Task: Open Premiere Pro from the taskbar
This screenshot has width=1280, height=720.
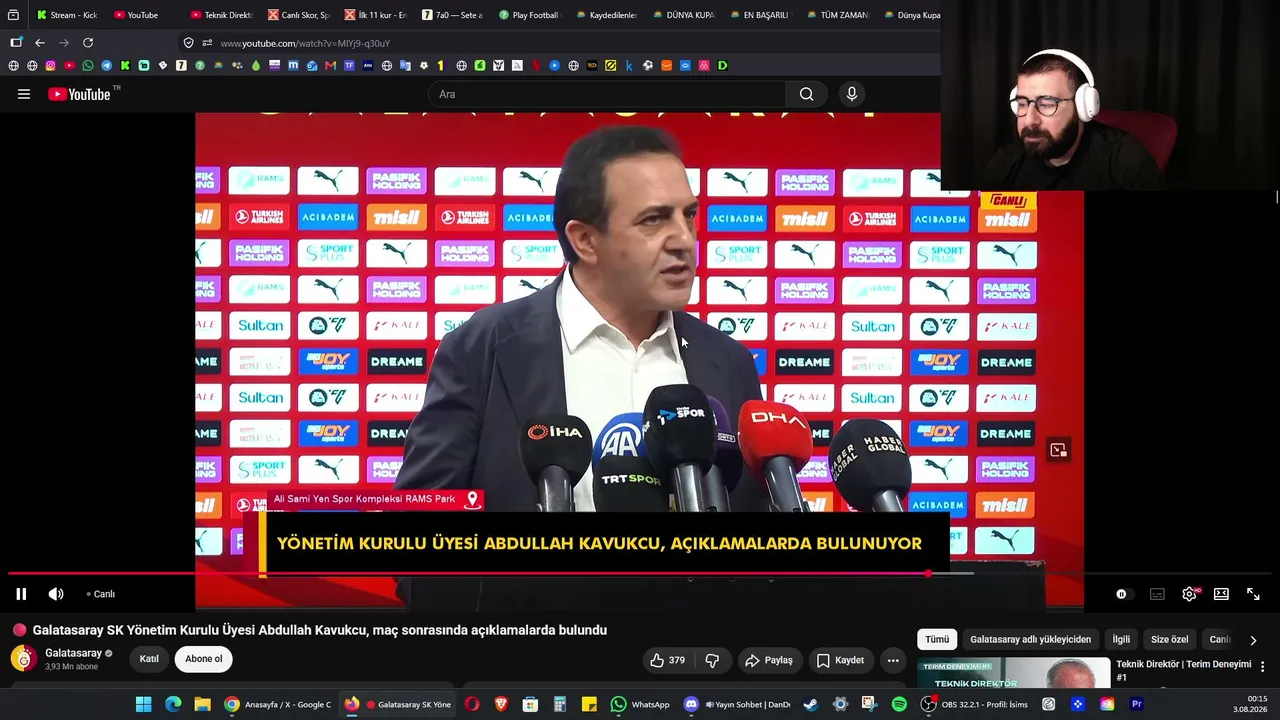Action: 1136,704
